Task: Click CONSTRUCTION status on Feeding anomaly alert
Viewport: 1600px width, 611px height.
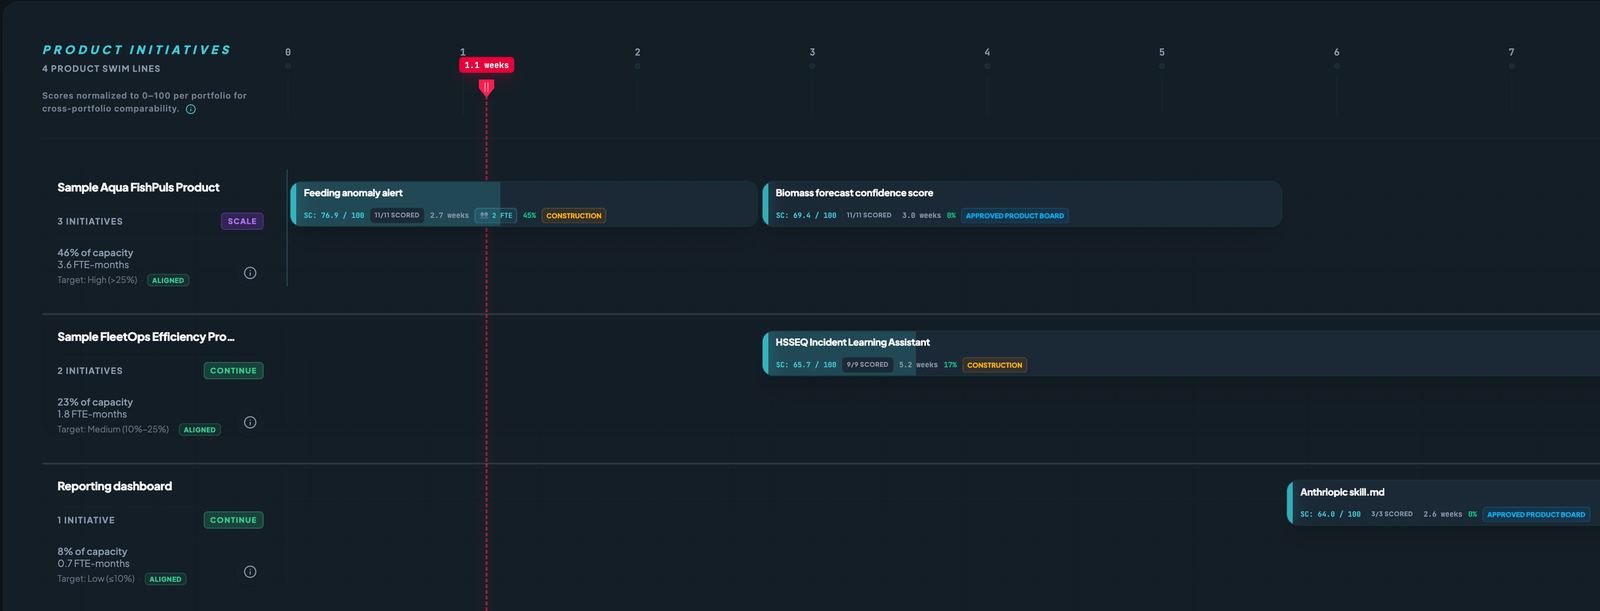Action: tap(574, 215)
